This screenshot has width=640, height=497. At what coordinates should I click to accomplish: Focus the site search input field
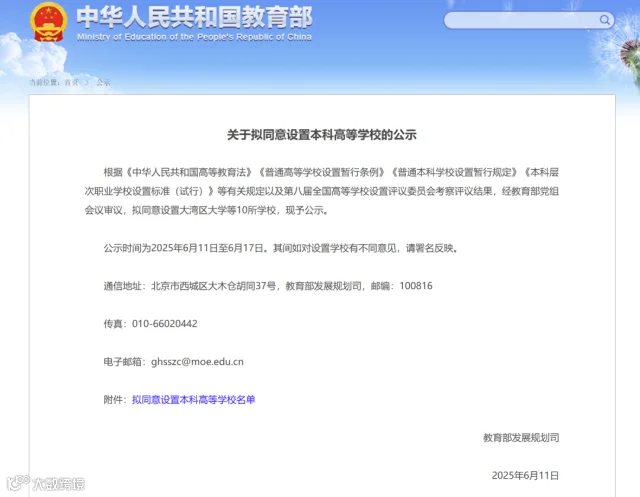coord(529,20)
